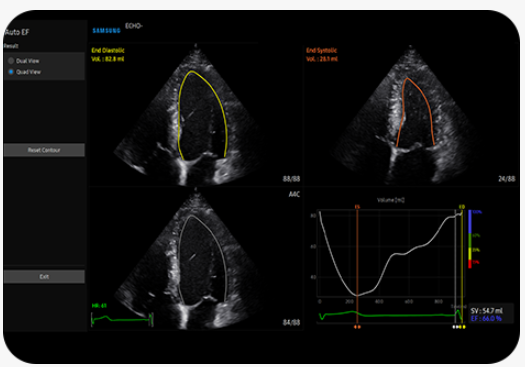Select the Quad View radio option
The image size is (525, 367).
point(11,72)
